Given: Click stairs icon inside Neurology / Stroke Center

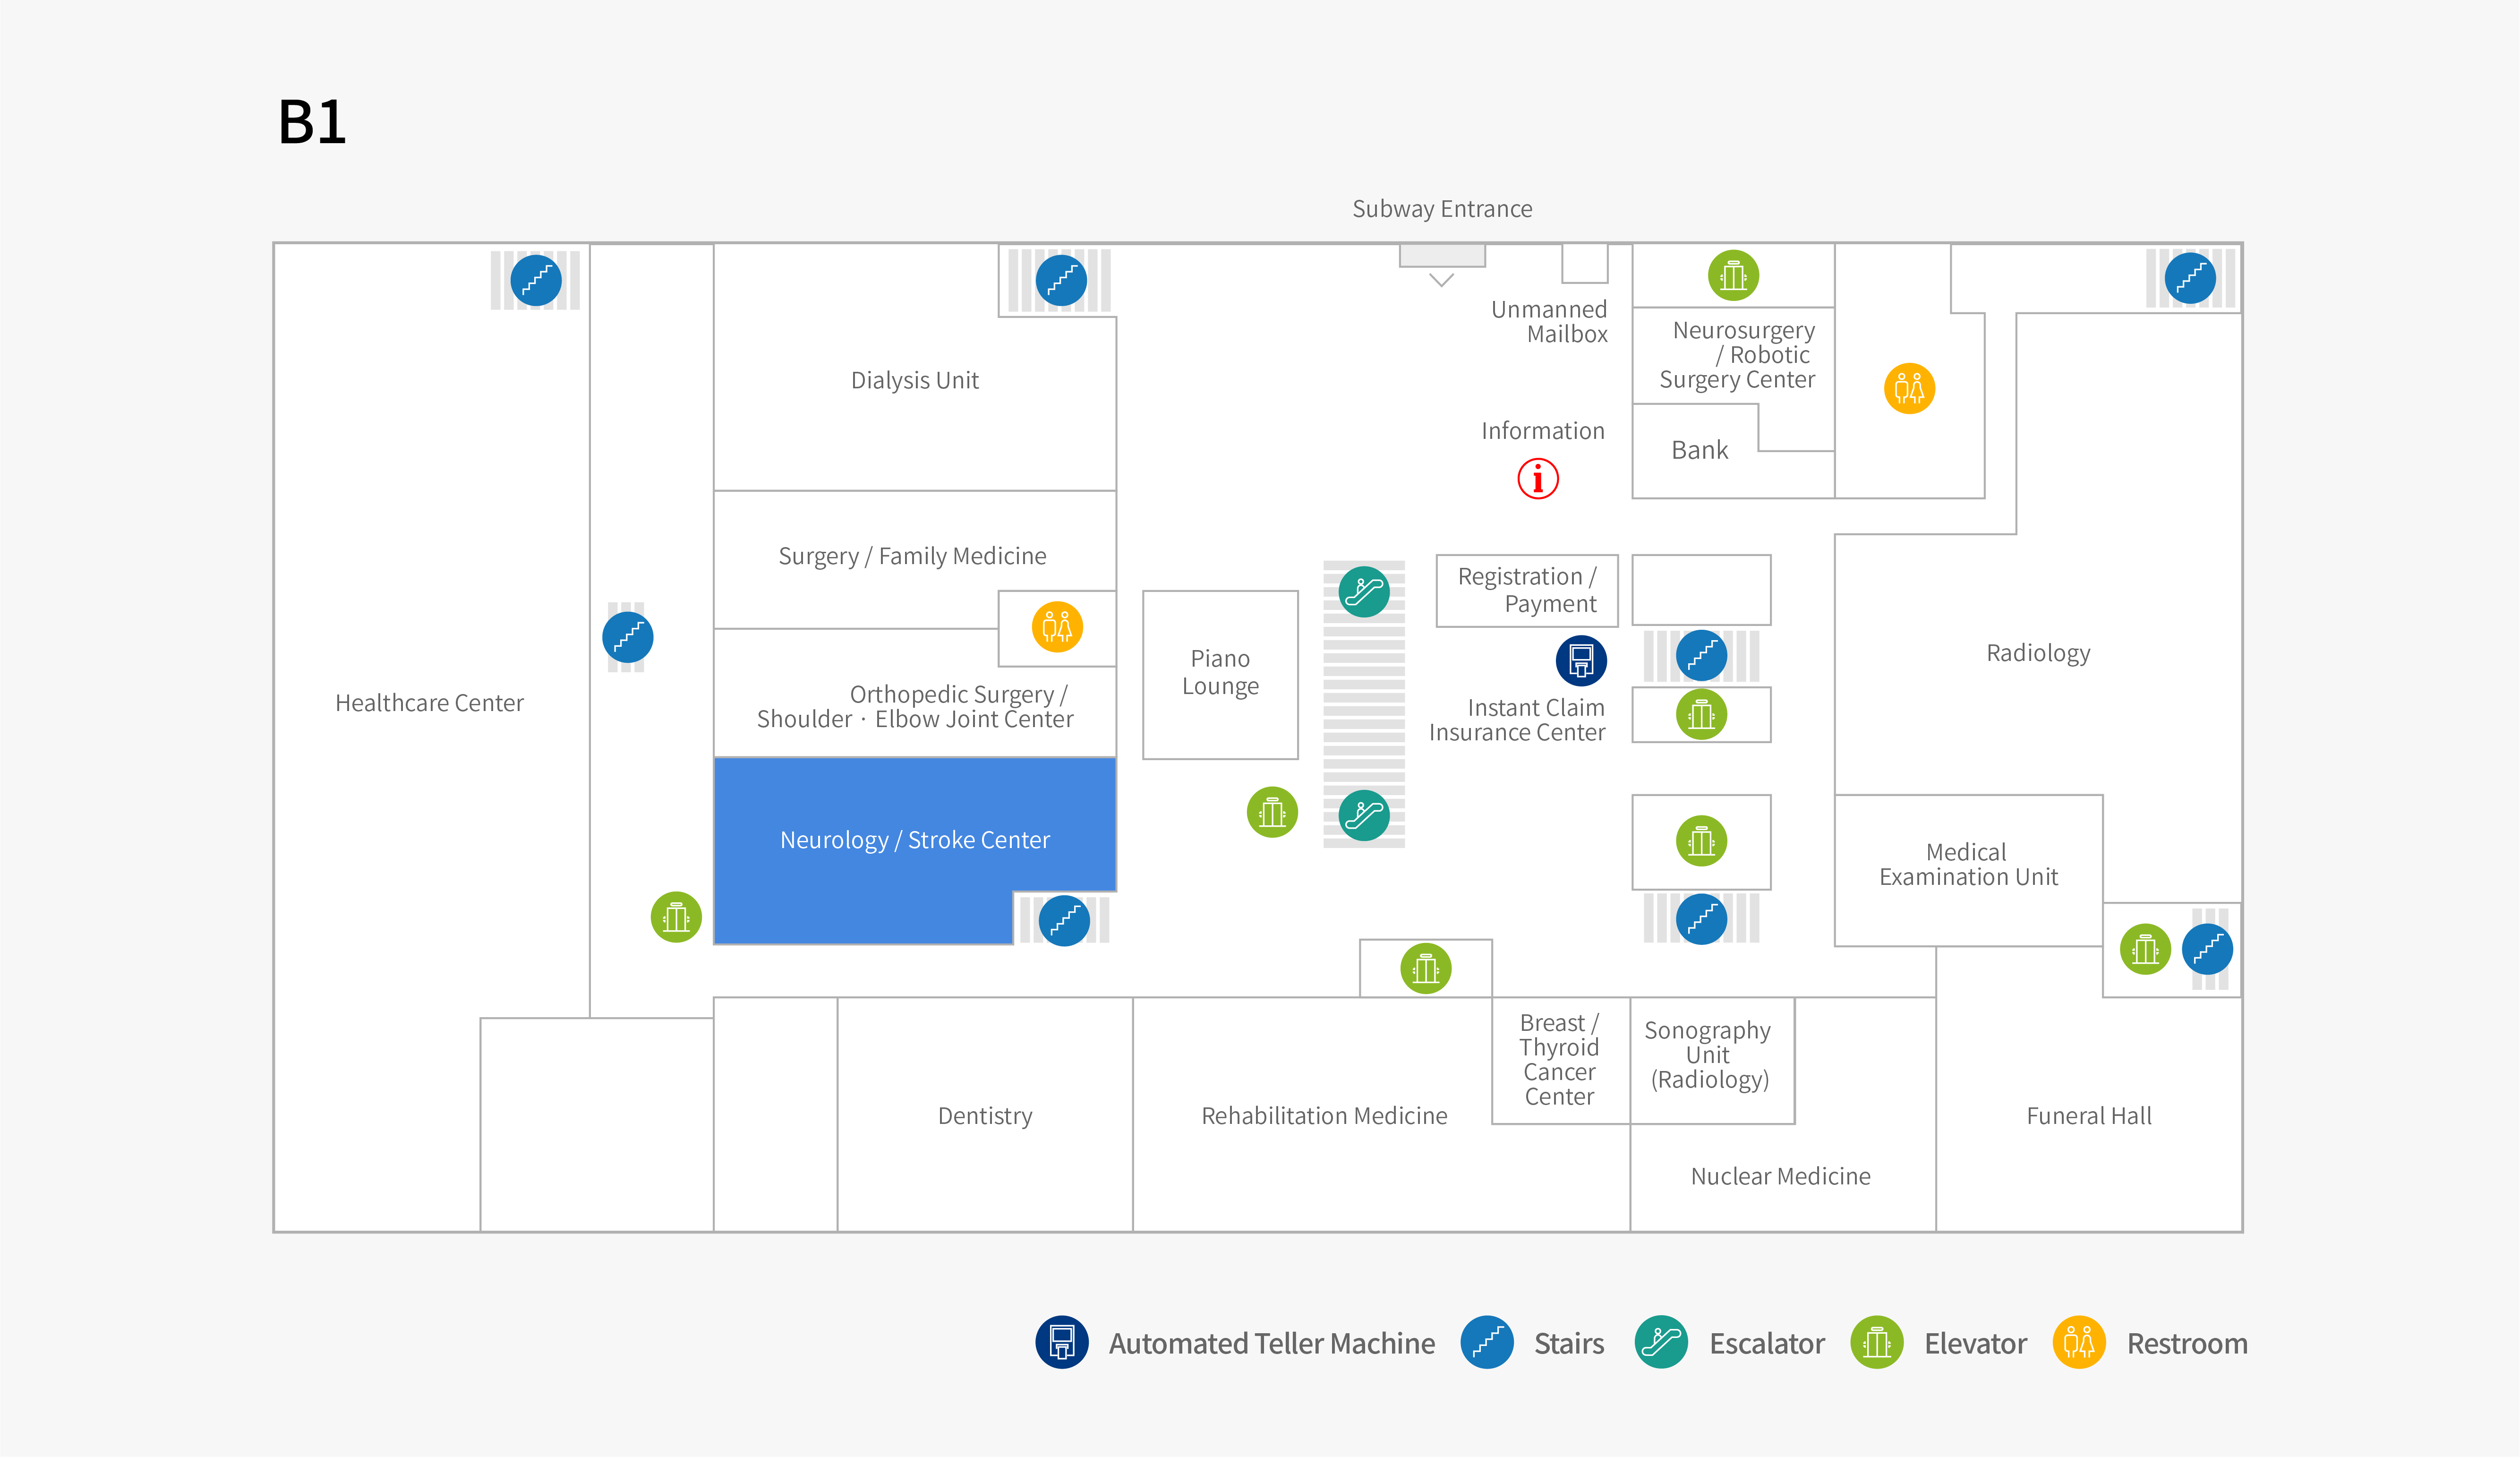Looking at the screenshot, I should pyautogui.click(x=1064, y=920).
